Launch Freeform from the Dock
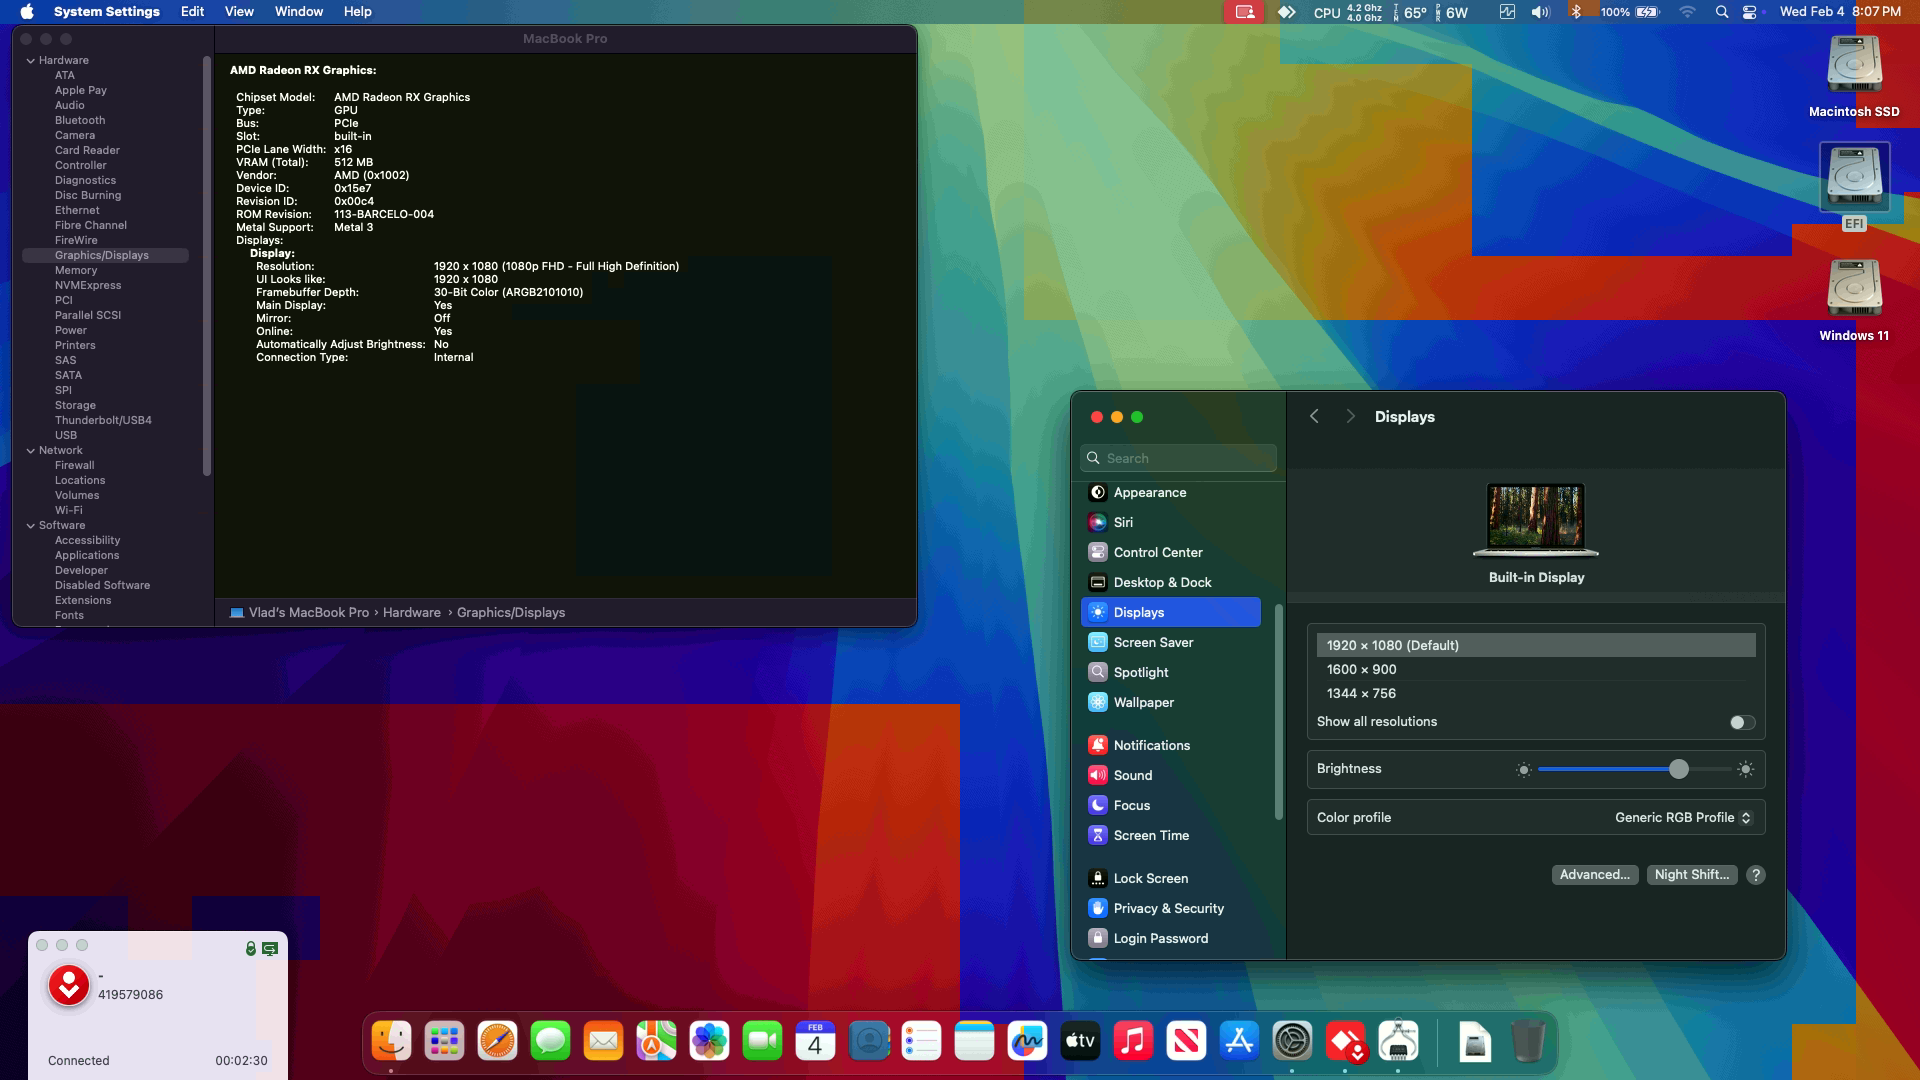Image resolution: width=1920 pixels, height=1080 pixels. (x=1027, y=1041)
